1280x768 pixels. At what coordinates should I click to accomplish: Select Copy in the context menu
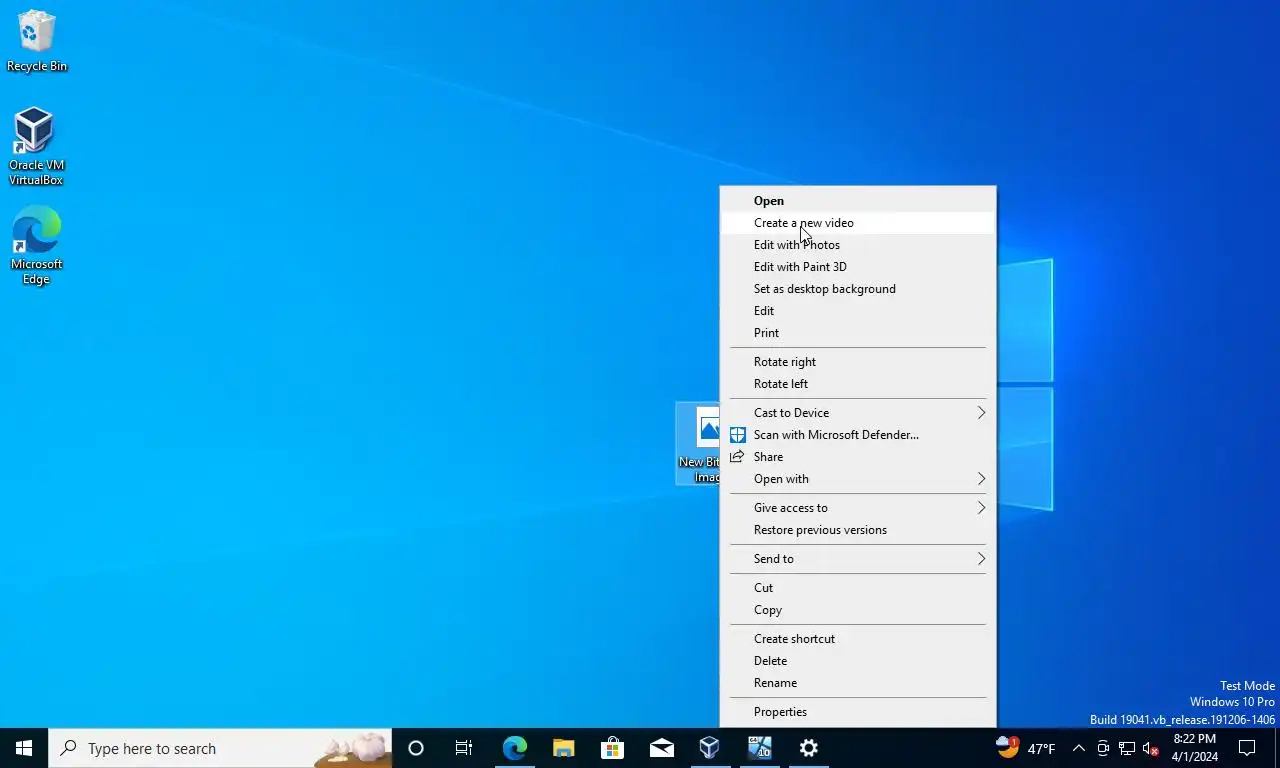coord(858,610)
